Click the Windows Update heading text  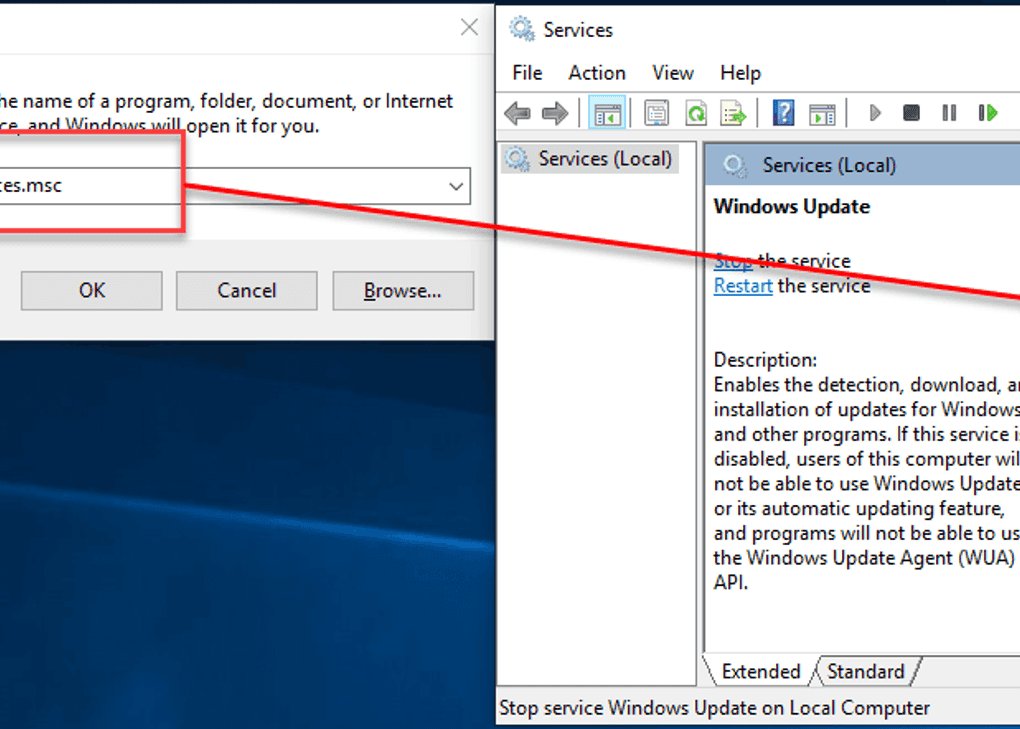(792, 207)
